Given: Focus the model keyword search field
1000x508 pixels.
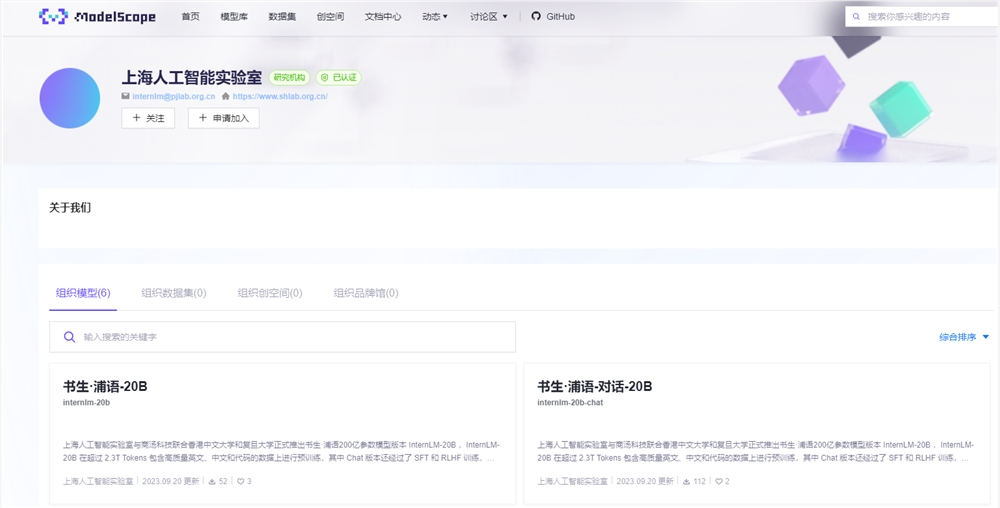Looking at the screenshot, I should pyautogui.click(x=283, y=337).
